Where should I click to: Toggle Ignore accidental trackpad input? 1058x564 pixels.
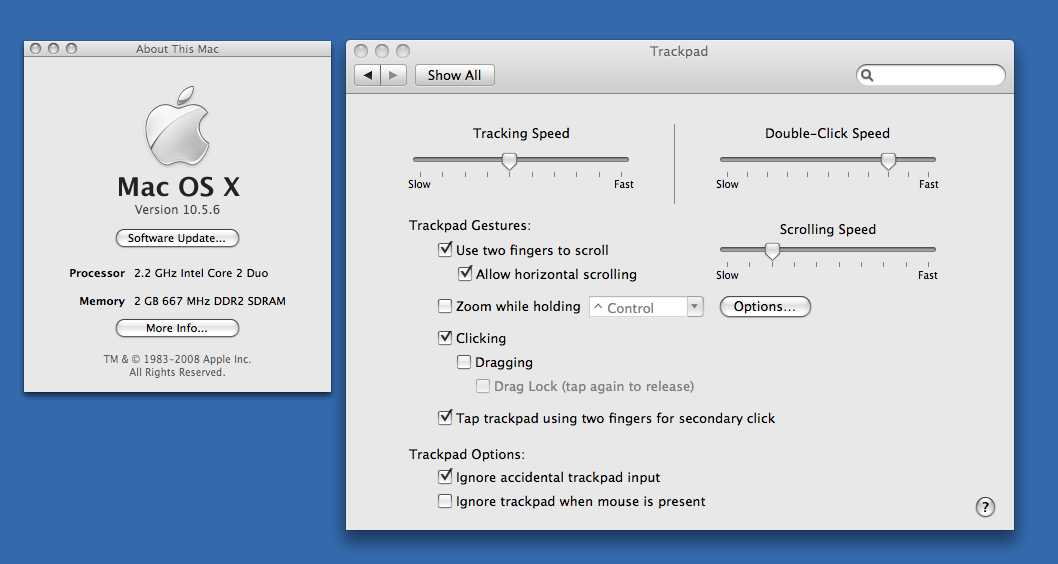[445, 477]
